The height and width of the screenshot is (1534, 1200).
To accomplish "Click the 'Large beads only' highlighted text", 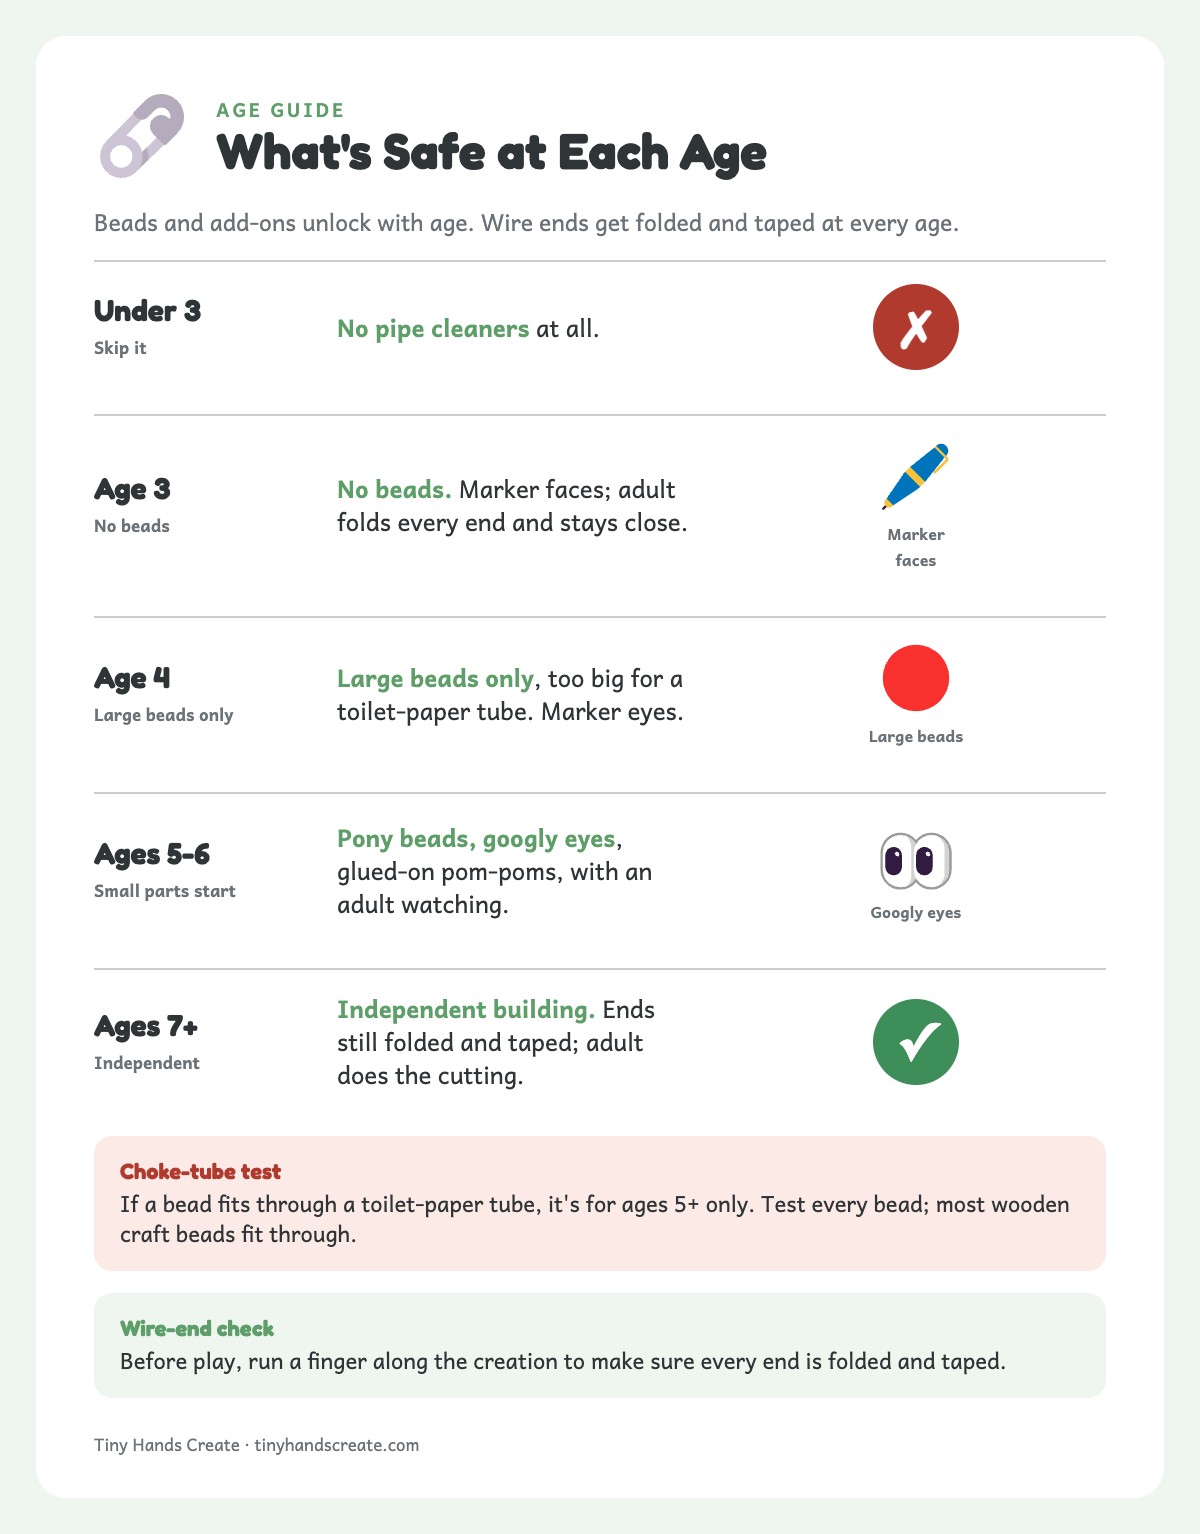I will point(435,678).
